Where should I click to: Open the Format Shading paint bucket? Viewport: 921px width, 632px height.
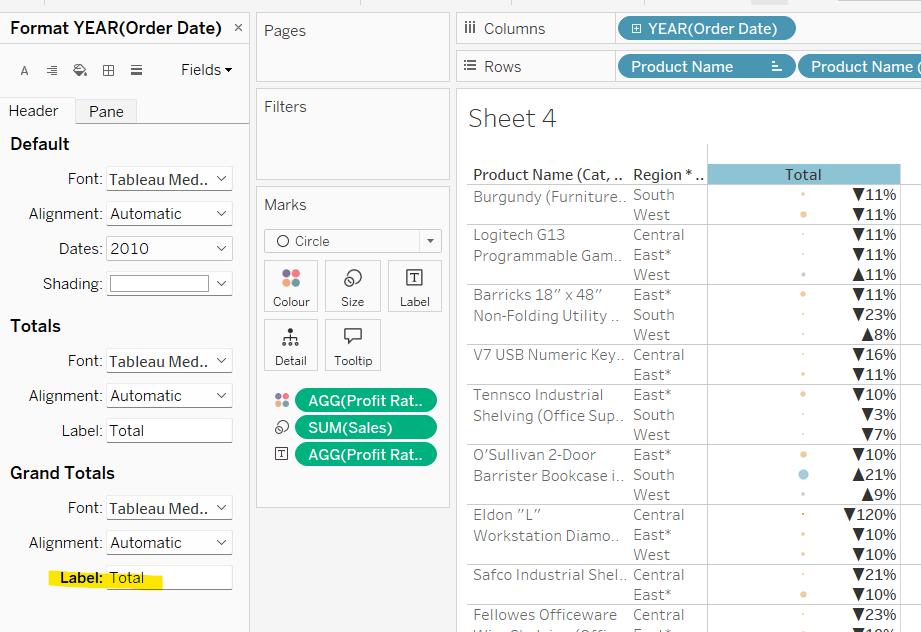click(80, 70)
